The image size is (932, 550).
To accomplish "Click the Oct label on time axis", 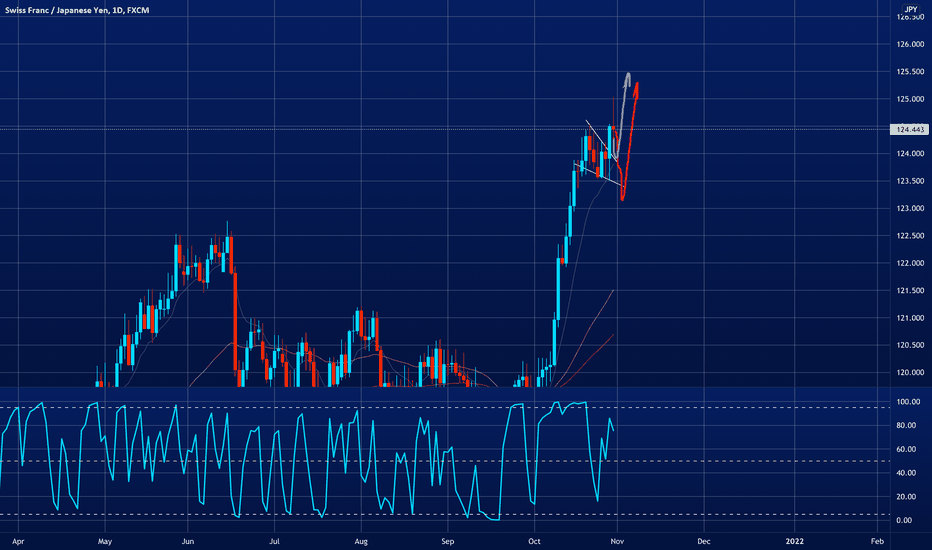I will point(534,542).
